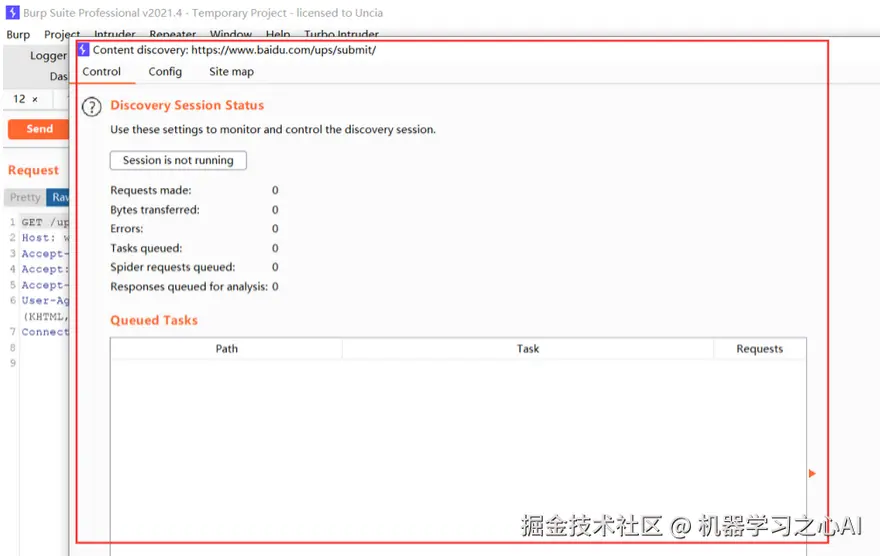Open the help icon beside Discovery Session Status
This screenshot has height=556, width=880.
pos(91,107)
